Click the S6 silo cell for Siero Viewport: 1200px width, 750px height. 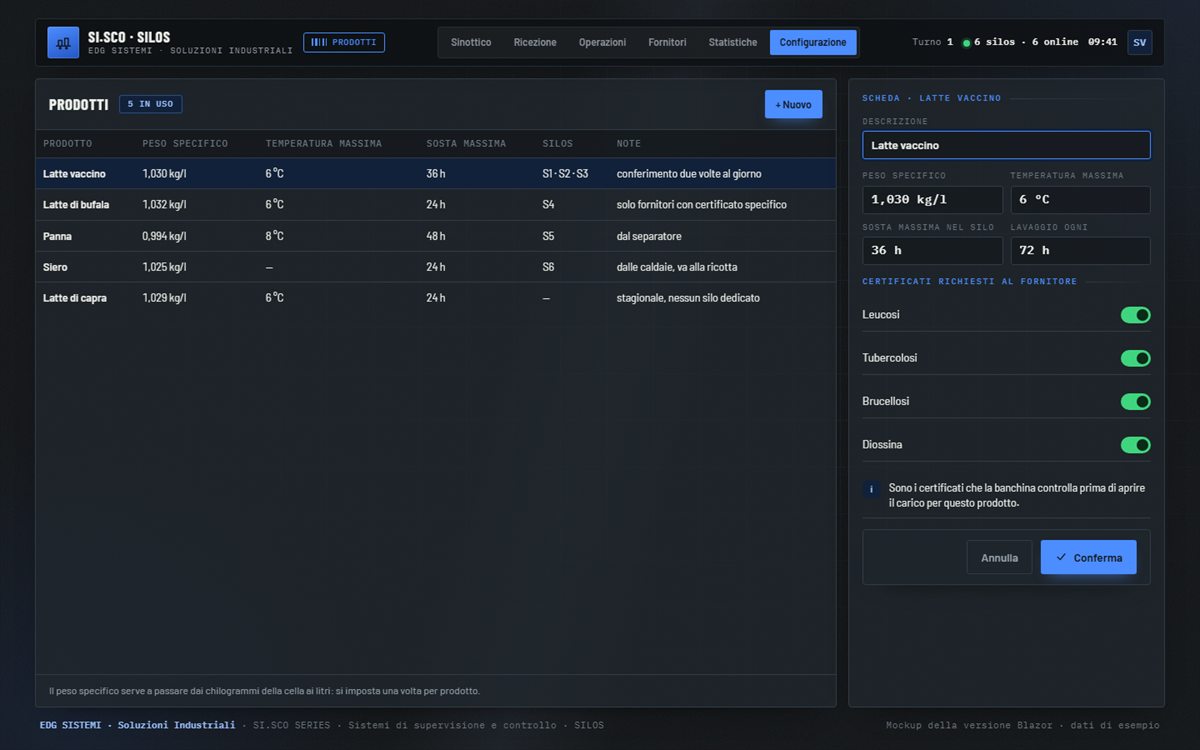[548, 267]
